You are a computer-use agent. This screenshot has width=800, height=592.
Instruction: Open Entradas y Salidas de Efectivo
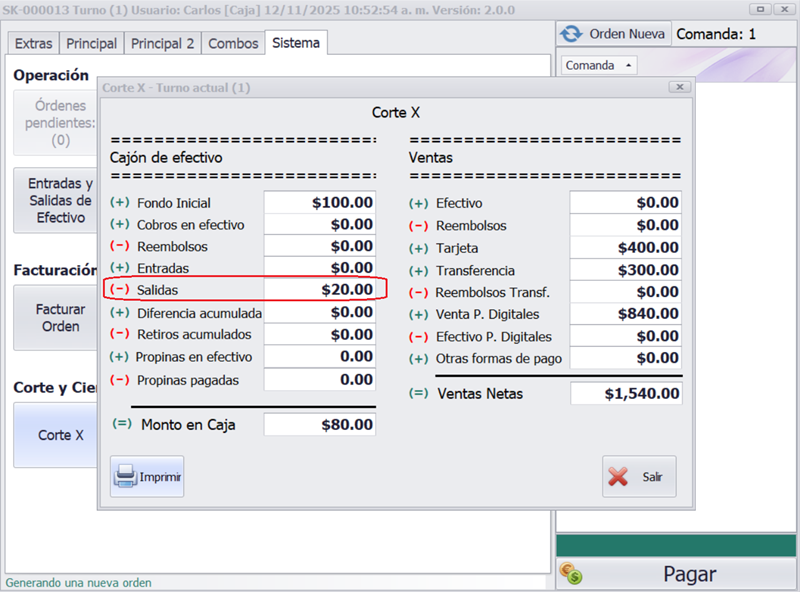click(58, 200)
